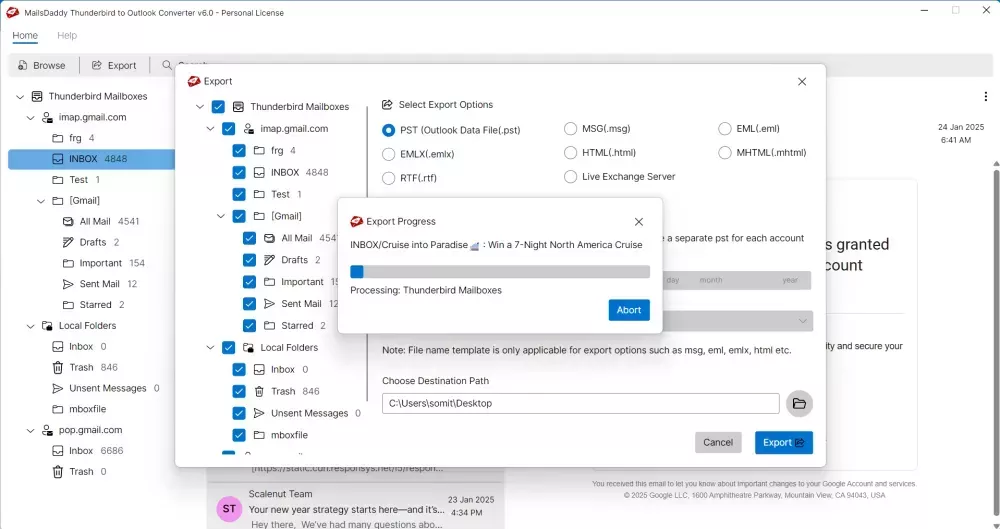Close the Export Progress popup
The width and height of the screenshot is (1000, 529).
pos(638,222)
